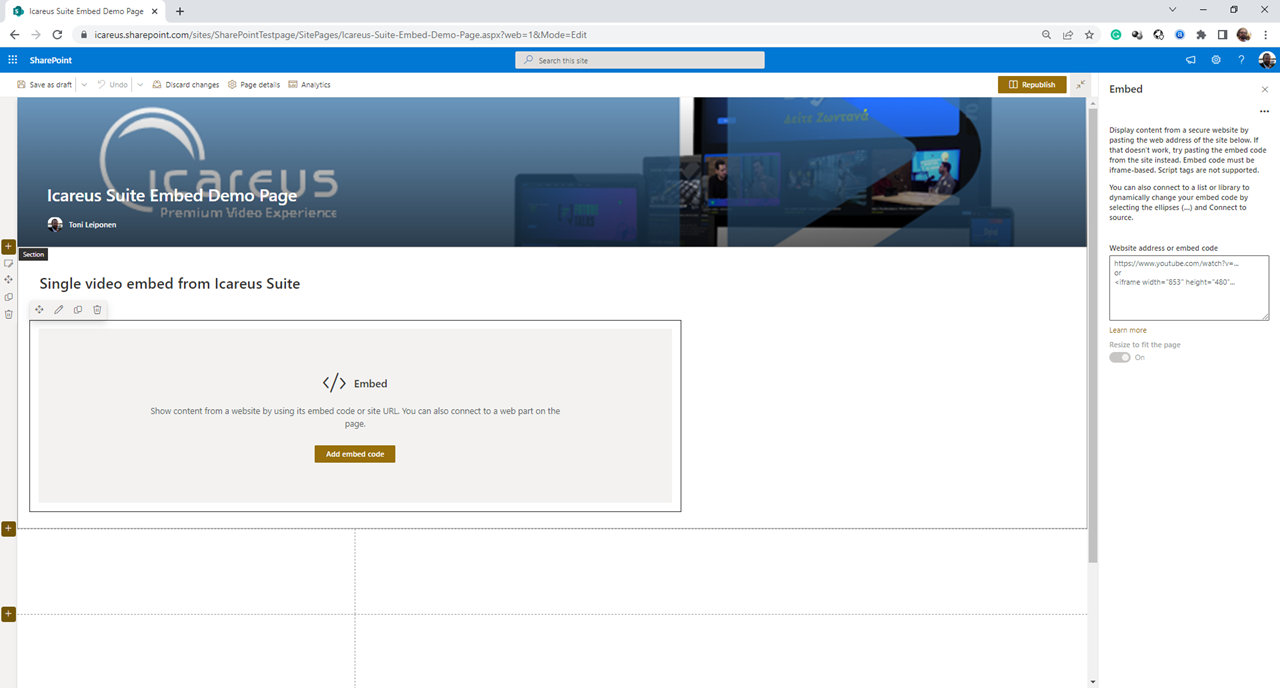The image size is (1280, 688).
Task: Duplicate the Embed web part
Action: [78, 310]
